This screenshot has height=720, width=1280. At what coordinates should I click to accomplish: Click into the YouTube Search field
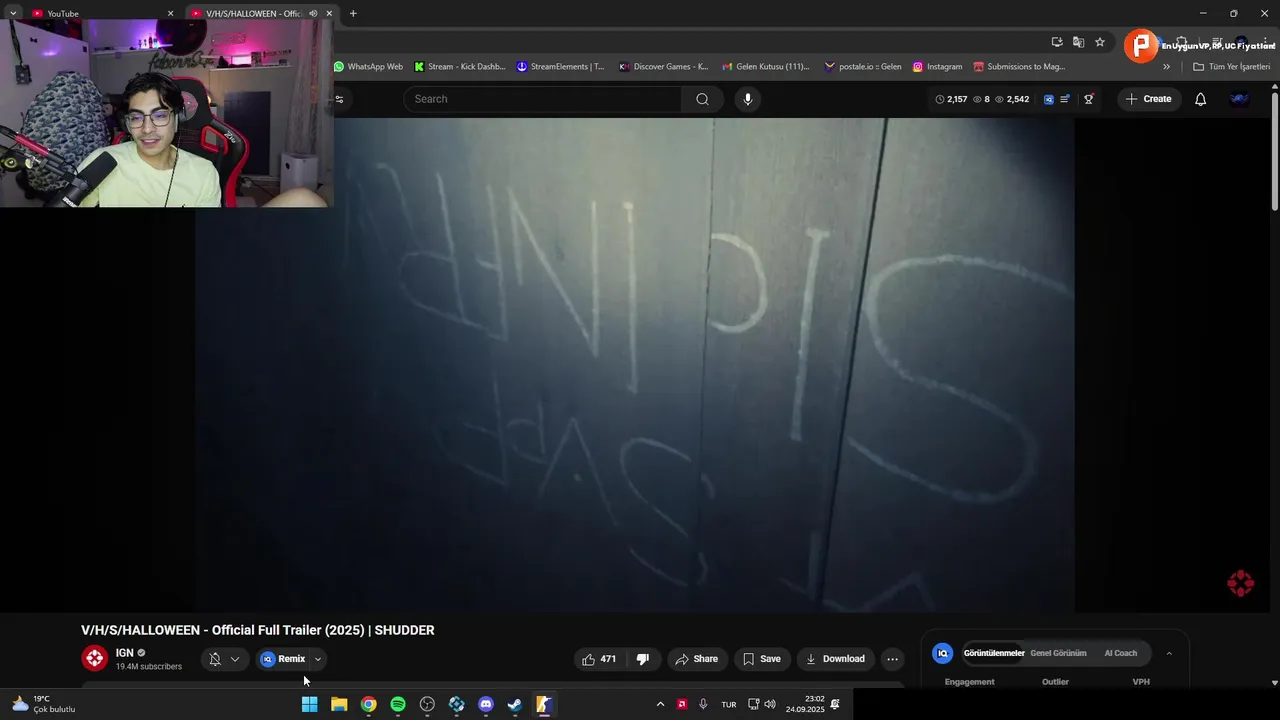[543, 99]
